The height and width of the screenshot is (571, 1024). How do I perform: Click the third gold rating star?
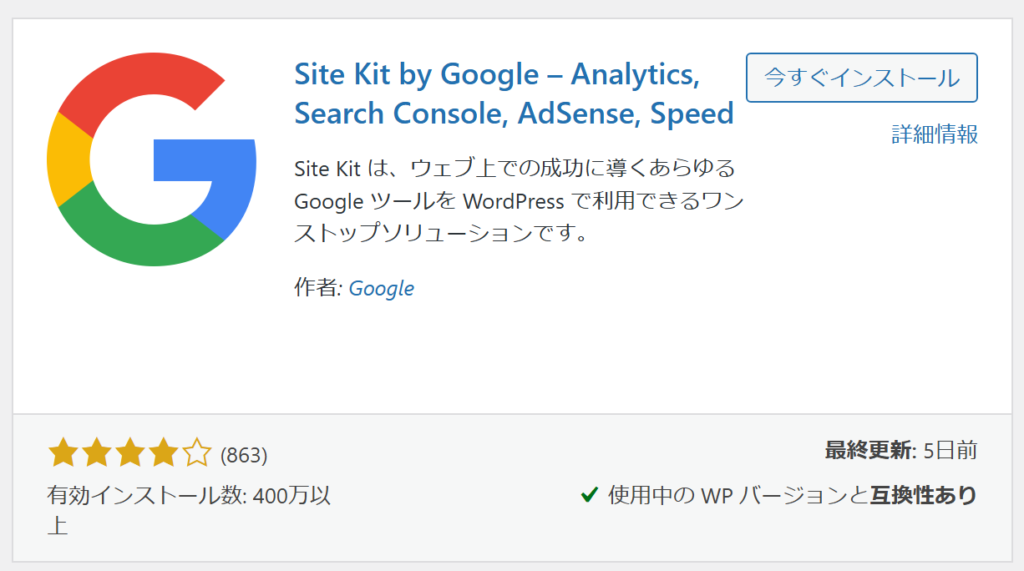point(130,455)
